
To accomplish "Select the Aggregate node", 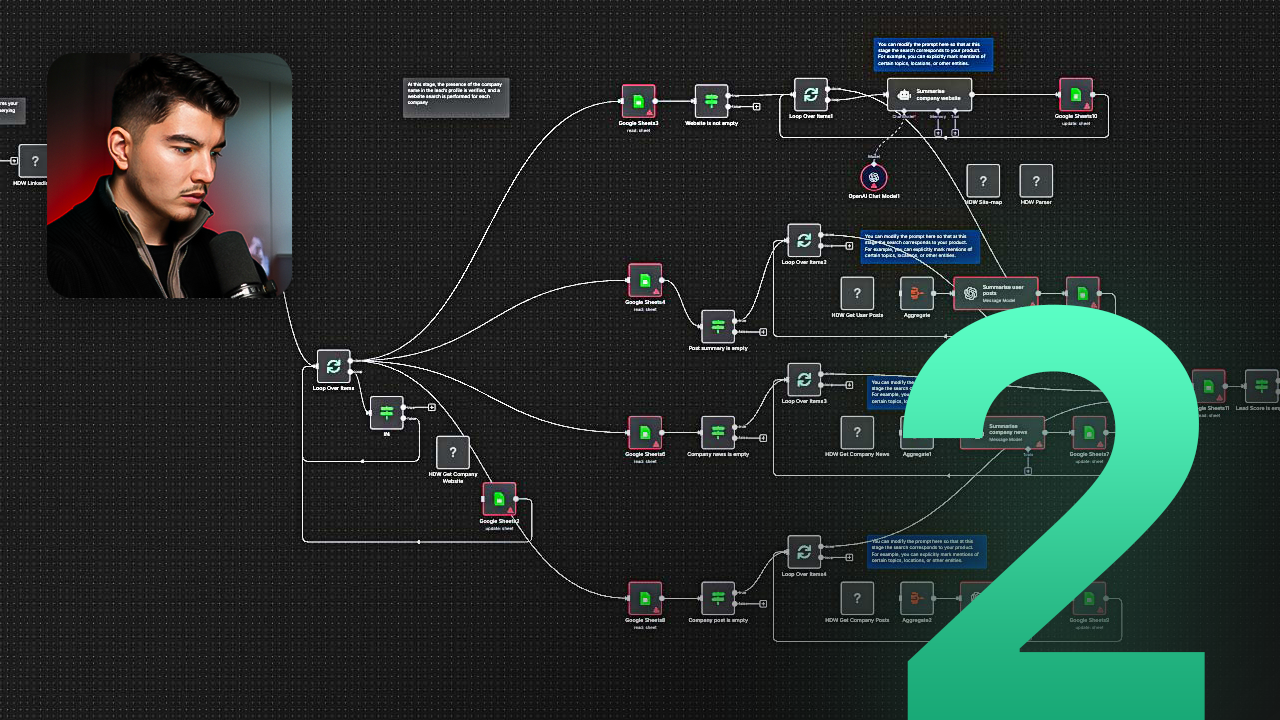I will (917, 293).
